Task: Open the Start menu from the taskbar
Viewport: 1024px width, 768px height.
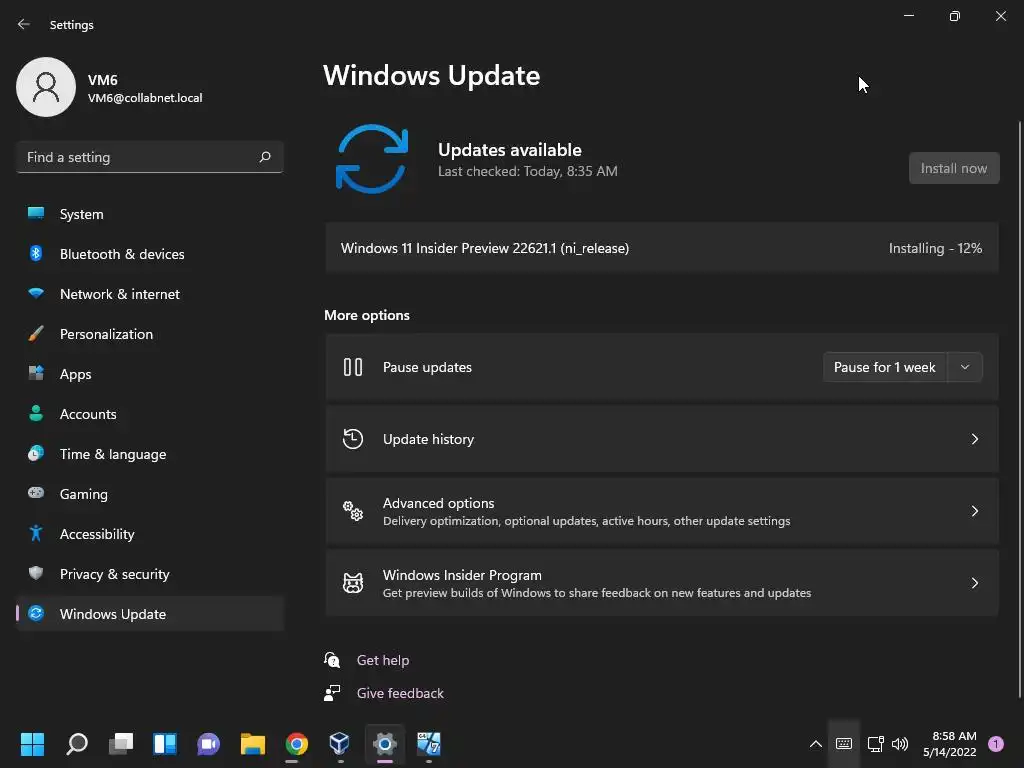Action: click(32, 744)
